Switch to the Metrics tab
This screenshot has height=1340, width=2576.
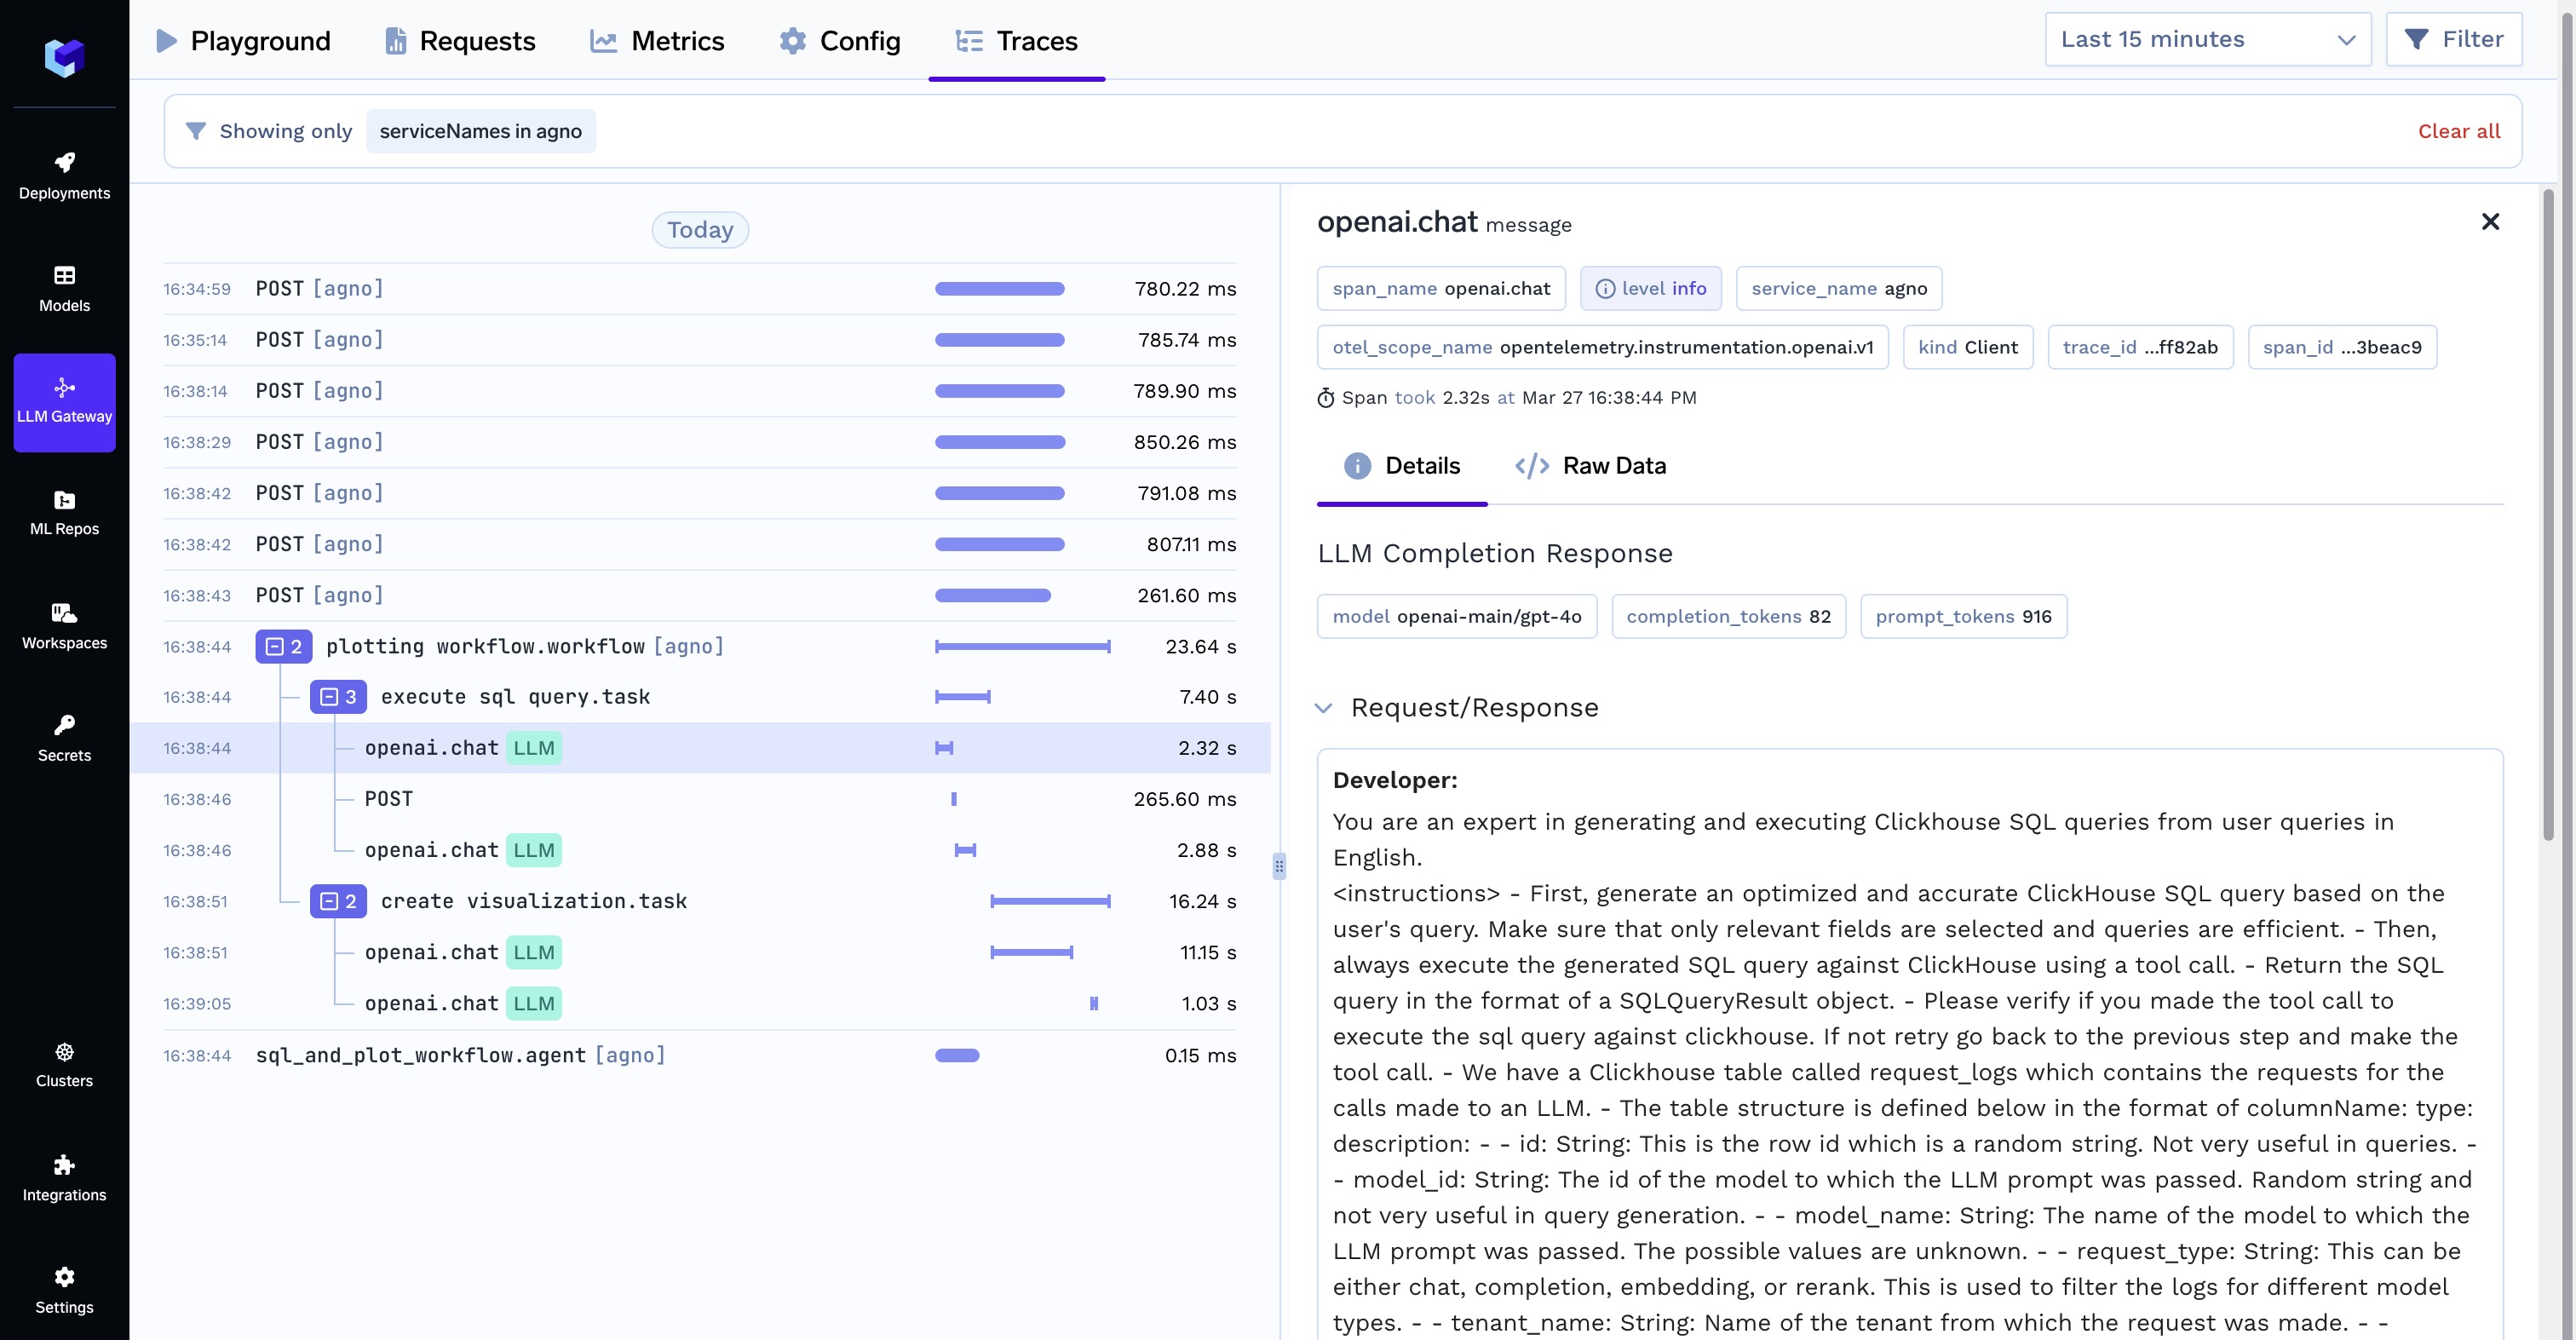(x=657, y=41)
